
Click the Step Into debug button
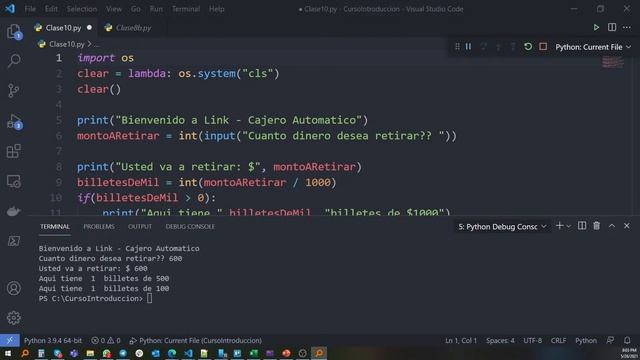(498, 47)
